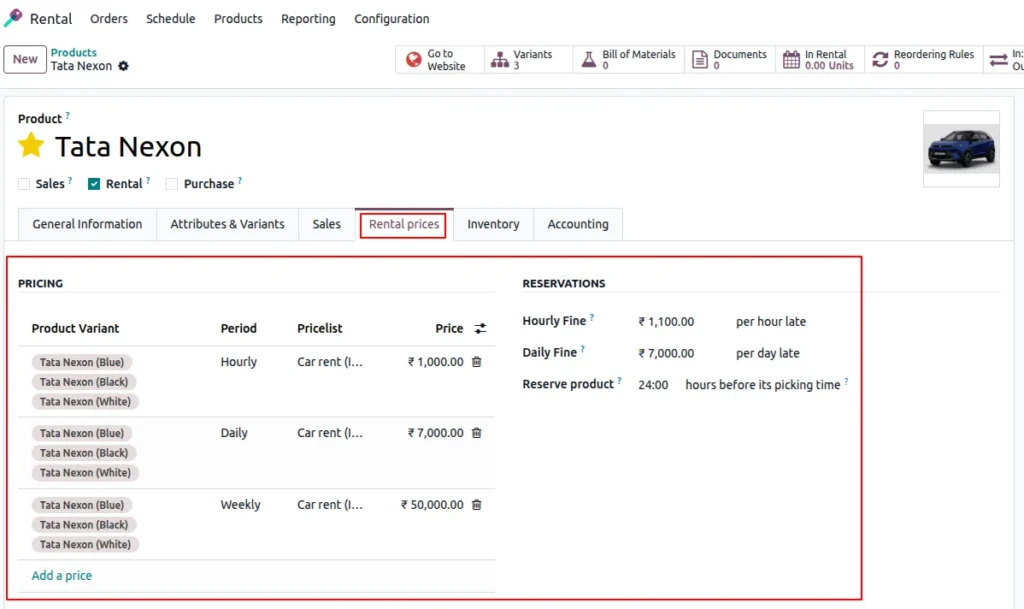
Task: Click the Bill of Materials flask icon
Action: tap(588, 60)
